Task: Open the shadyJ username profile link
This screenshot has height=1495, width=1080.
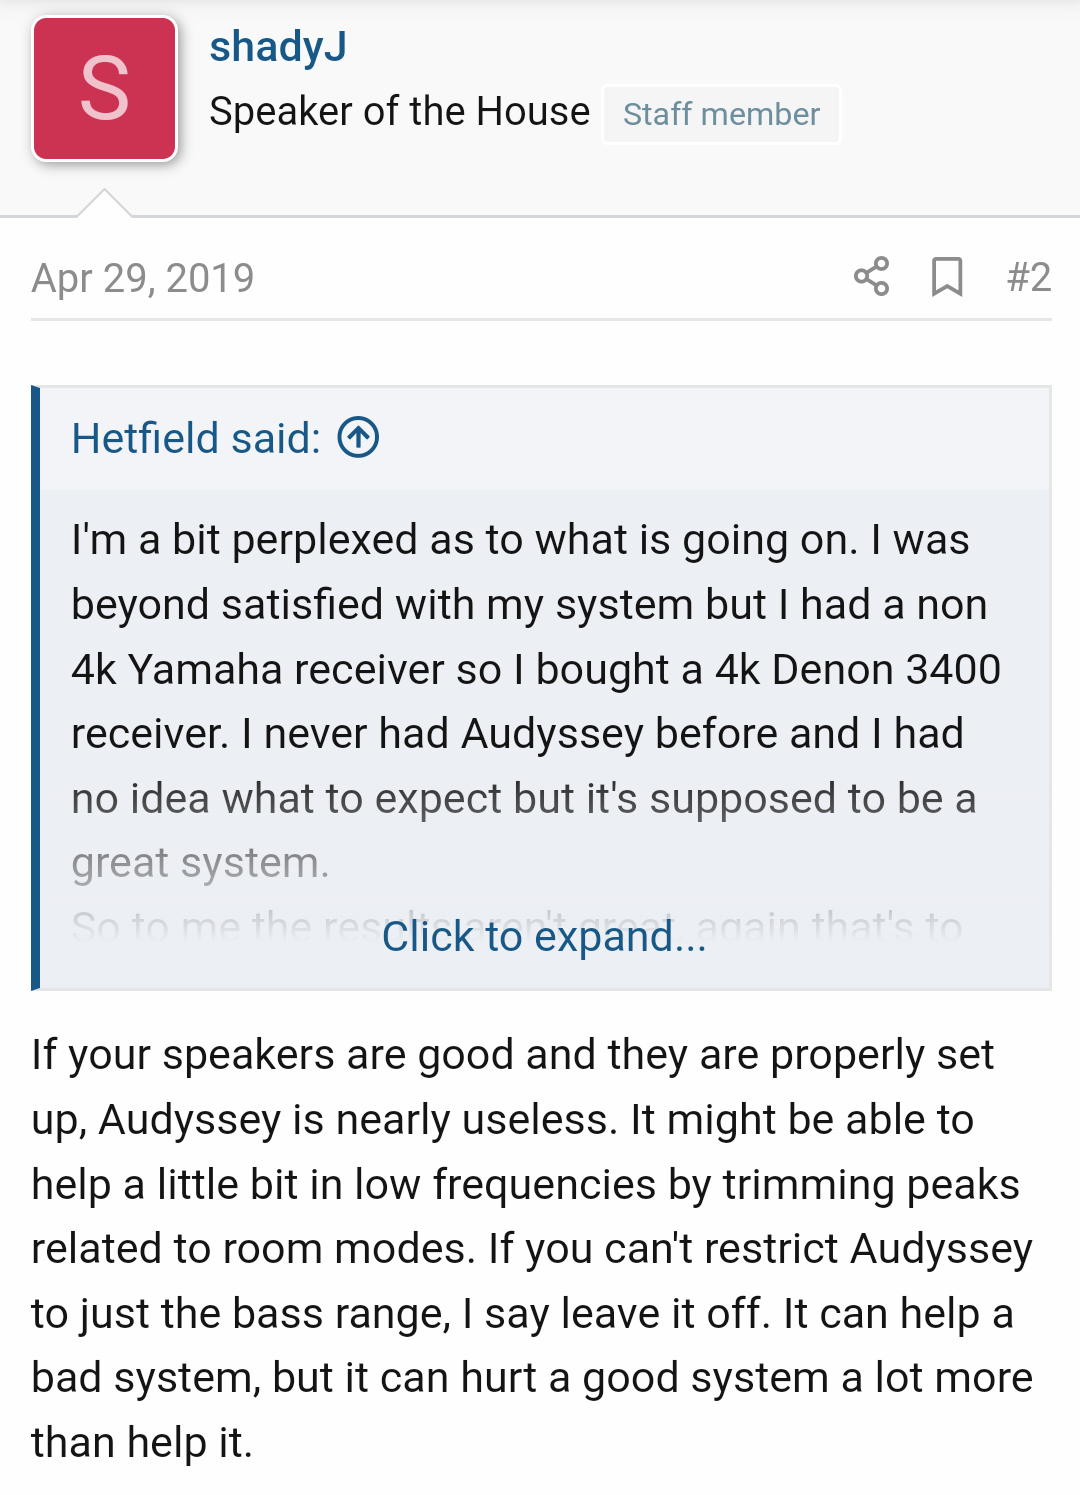Action: tap(278, 46)
